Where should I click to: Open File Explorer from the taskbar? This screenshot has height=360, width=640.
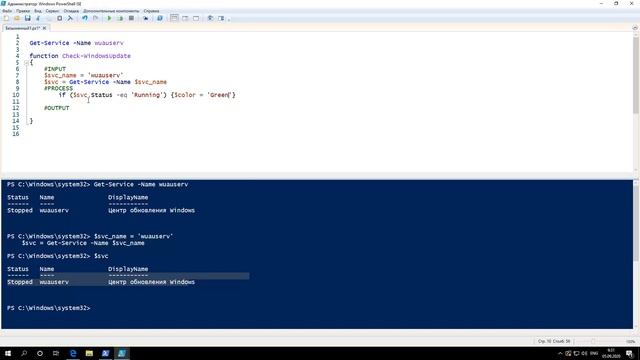pos(89,353)
